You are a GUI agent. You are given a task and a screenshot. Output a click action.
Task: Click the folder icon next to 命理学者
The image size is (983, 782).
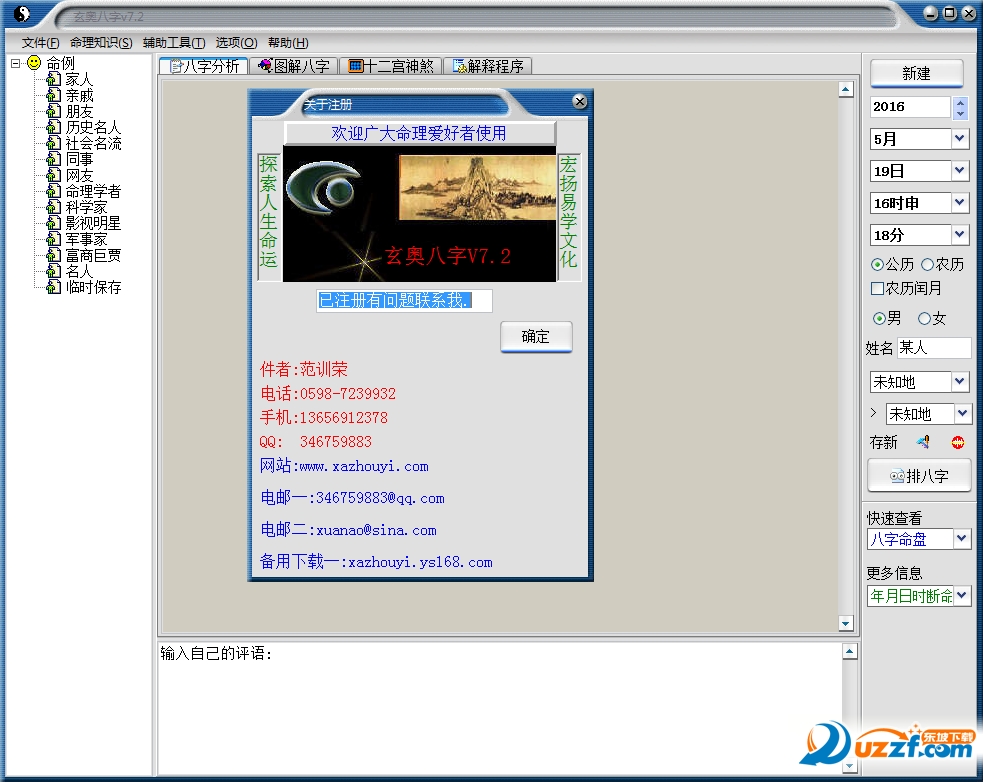coord(54,191)
